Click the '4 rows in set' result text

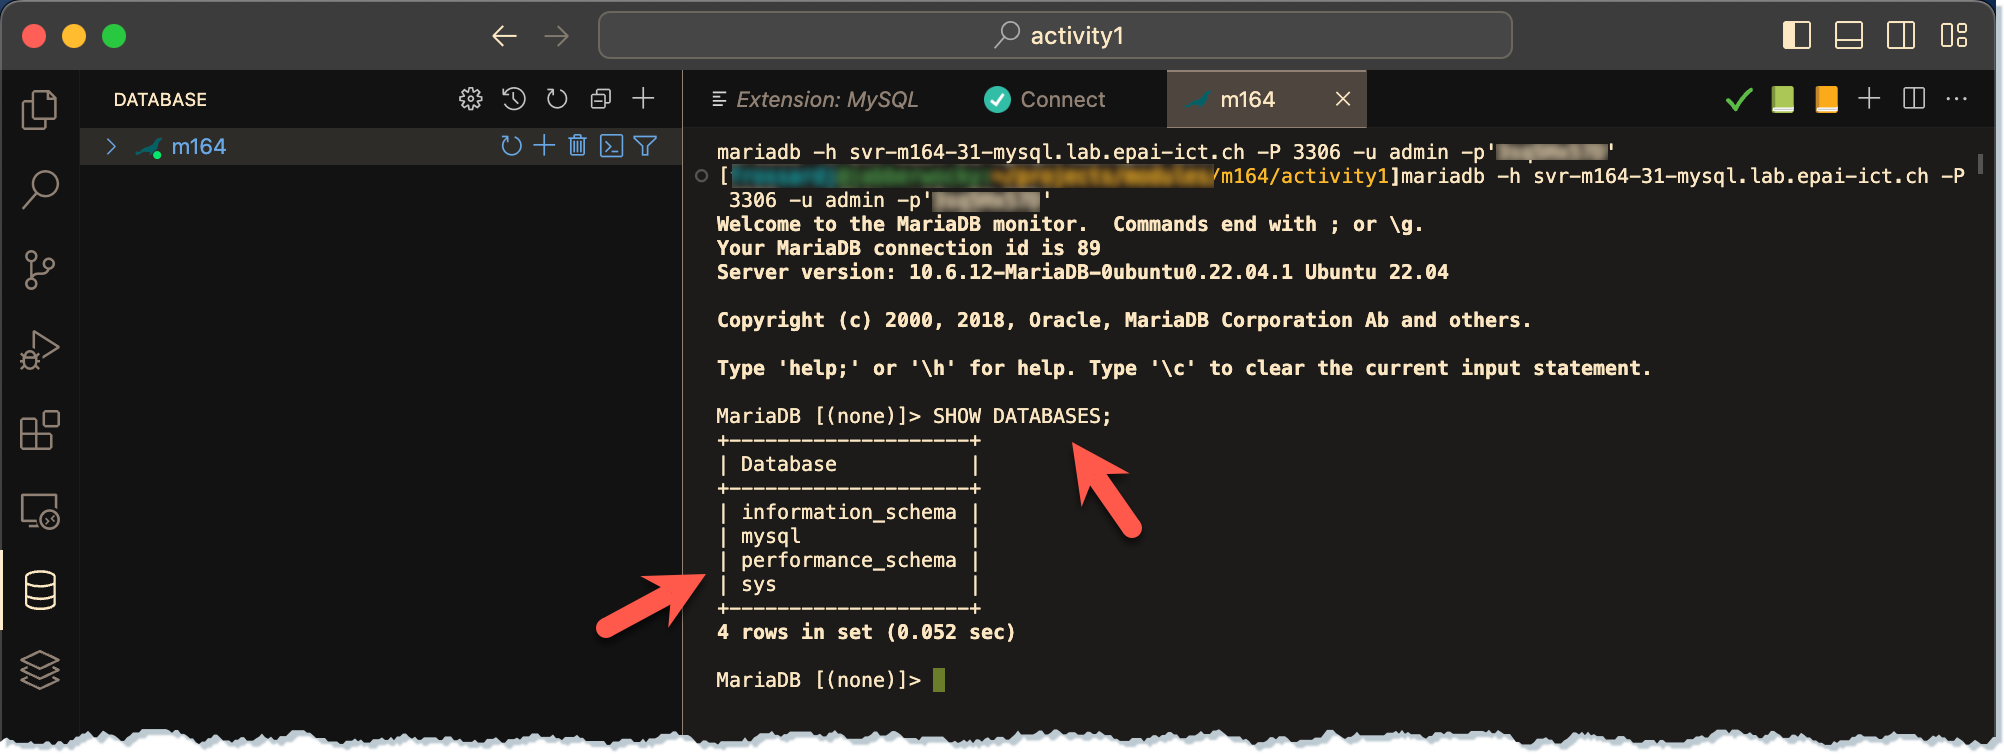tap(866, 632)
